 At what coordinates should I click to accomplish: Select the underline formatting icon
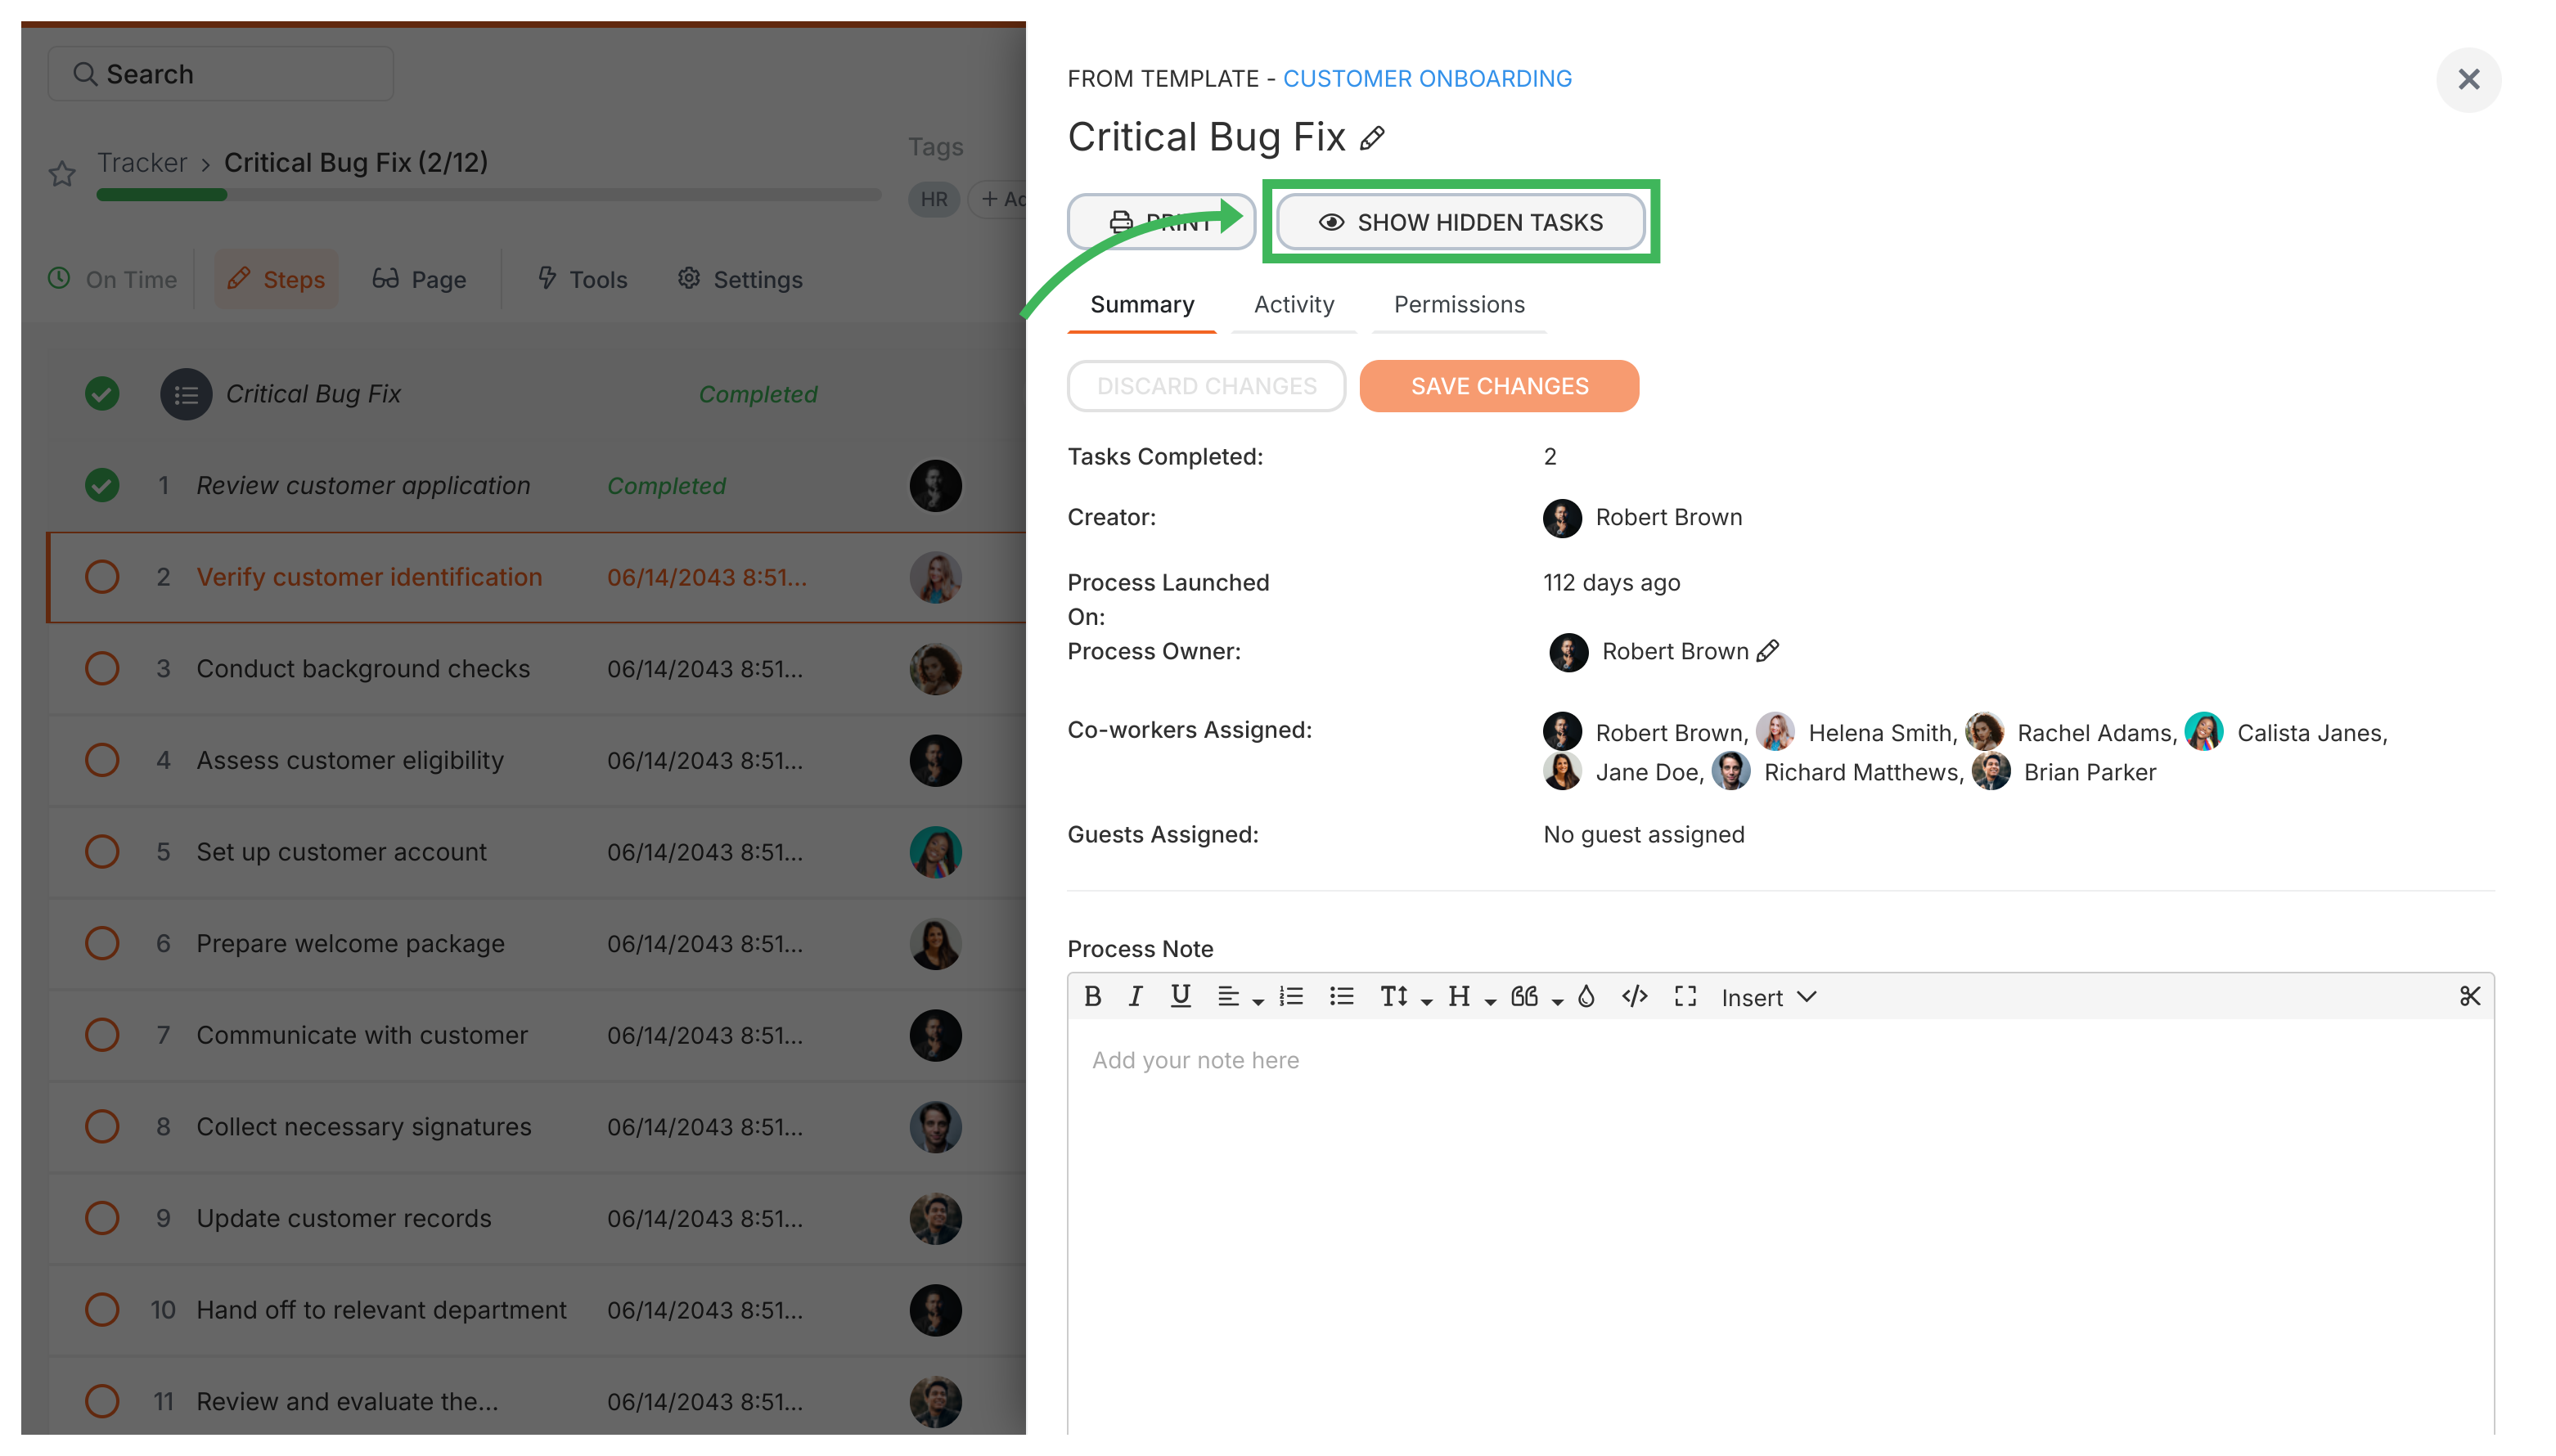coord(1181,996)
